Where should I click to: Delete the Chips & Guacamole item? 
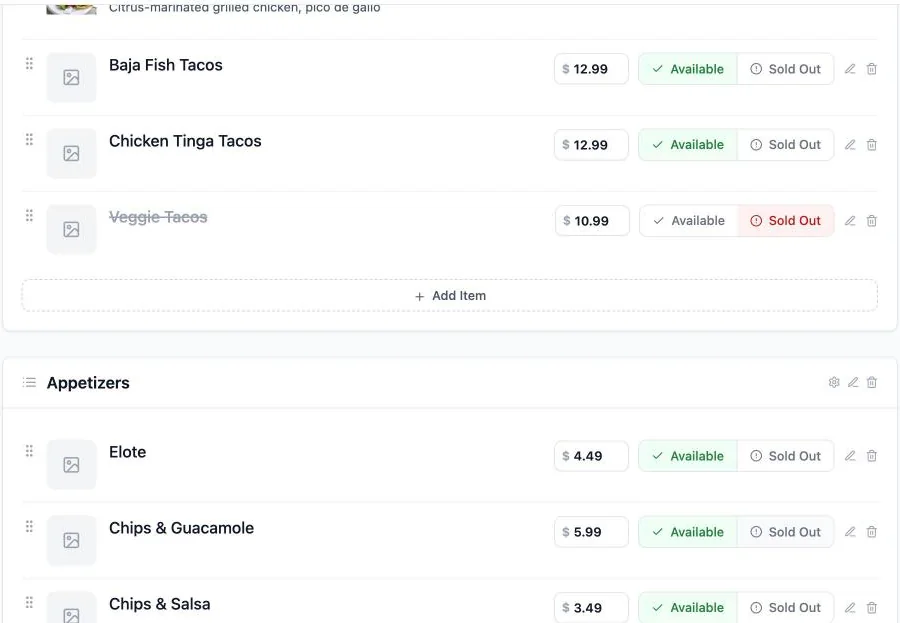(871, 532)
